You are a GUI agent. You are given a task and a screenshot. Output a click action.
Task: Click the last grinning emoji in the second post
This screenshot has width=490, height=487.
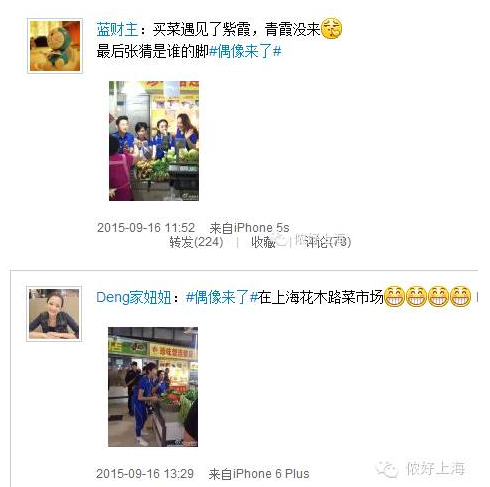pyautogui.click(x=461, y=296)
